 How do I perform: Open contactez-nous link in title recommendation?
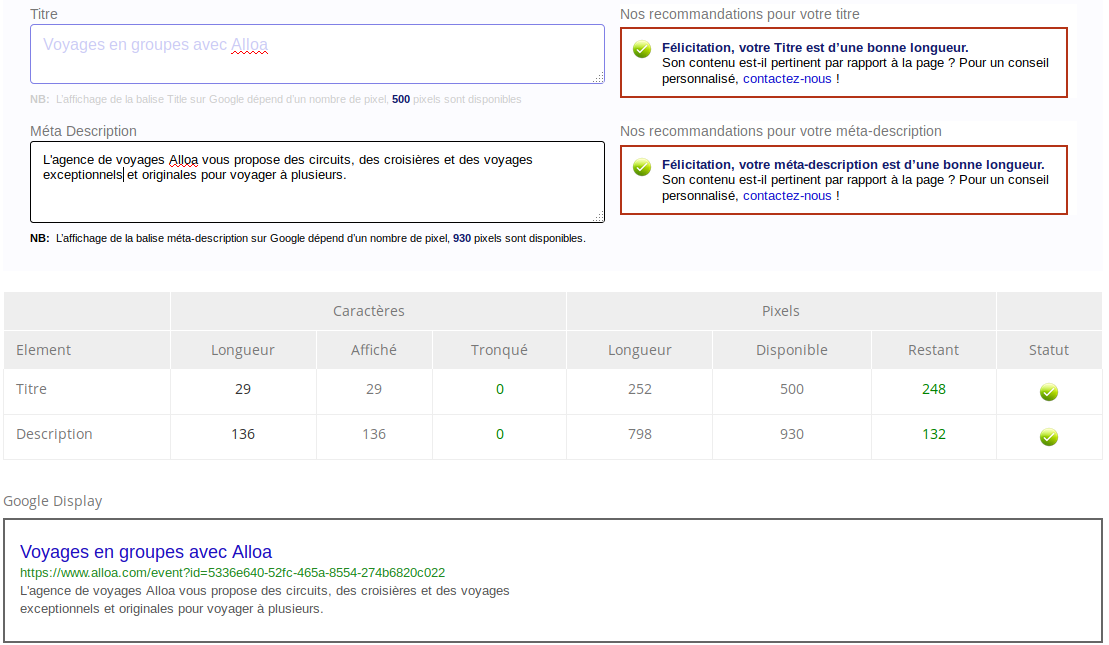787,79
